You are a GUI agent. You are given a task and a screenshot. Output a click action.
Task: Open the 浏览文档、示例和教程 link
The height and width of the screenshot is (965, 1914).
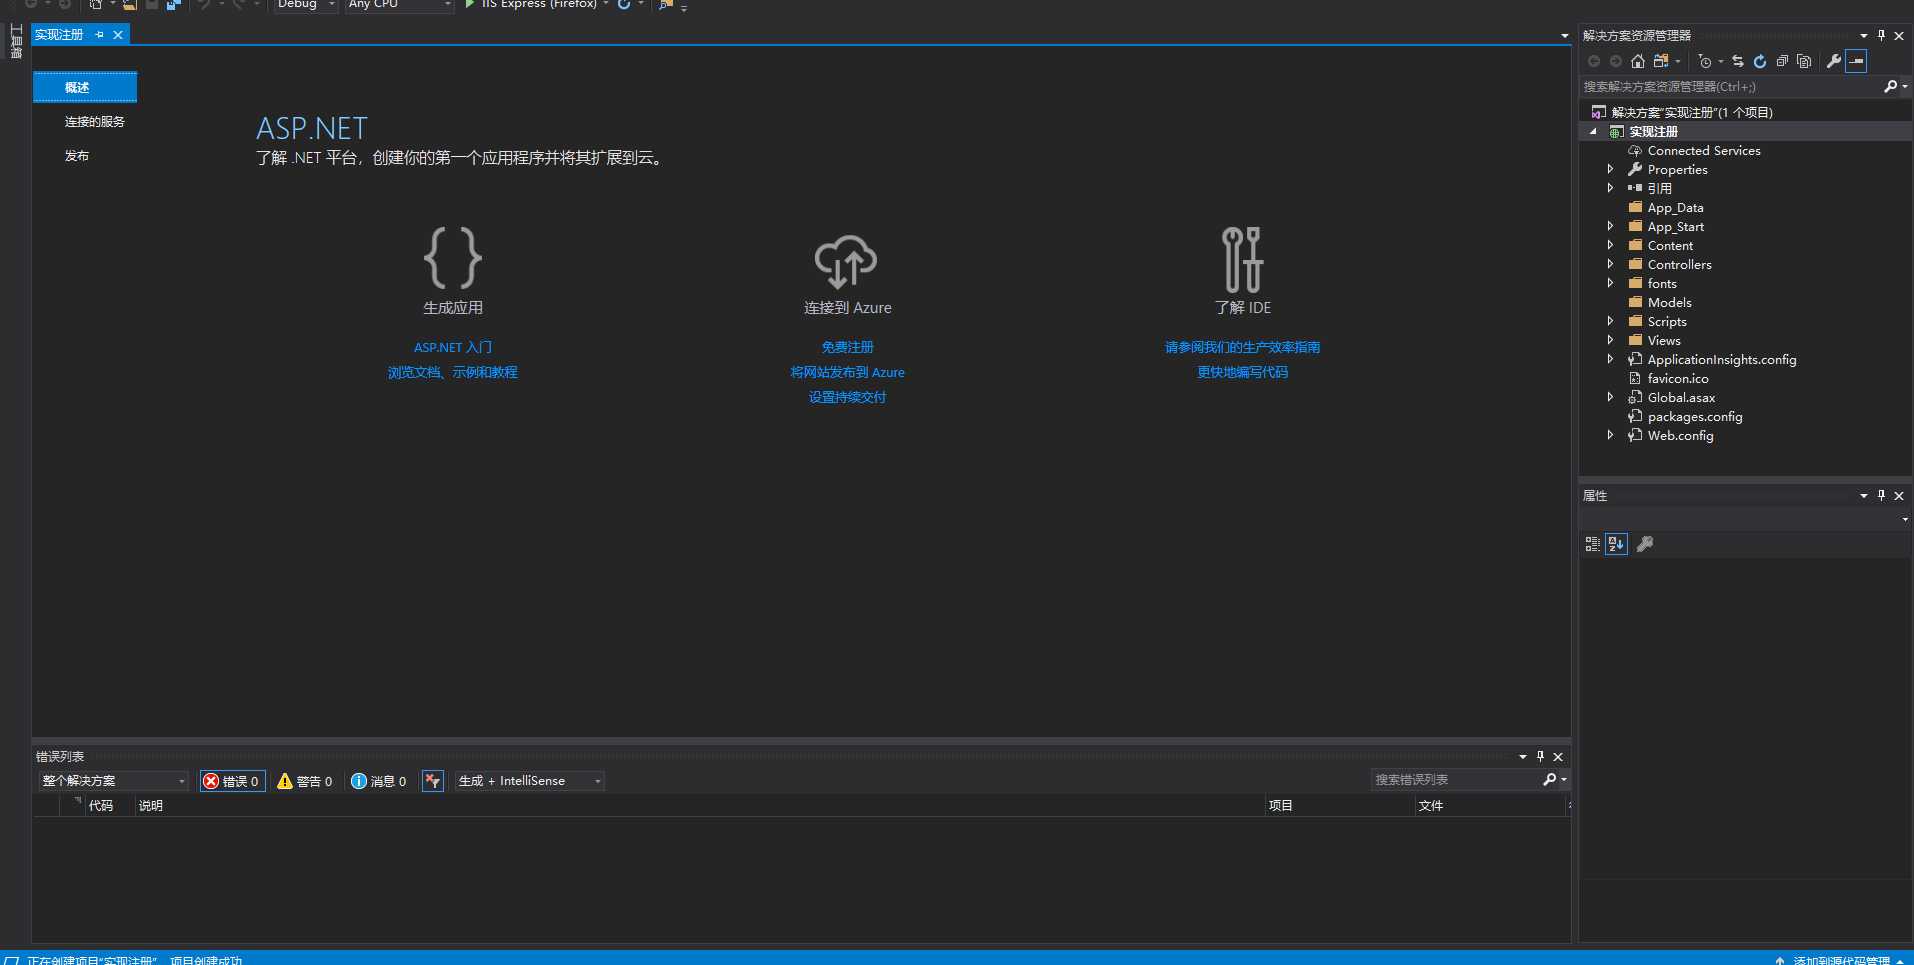[x=453, y=372]
